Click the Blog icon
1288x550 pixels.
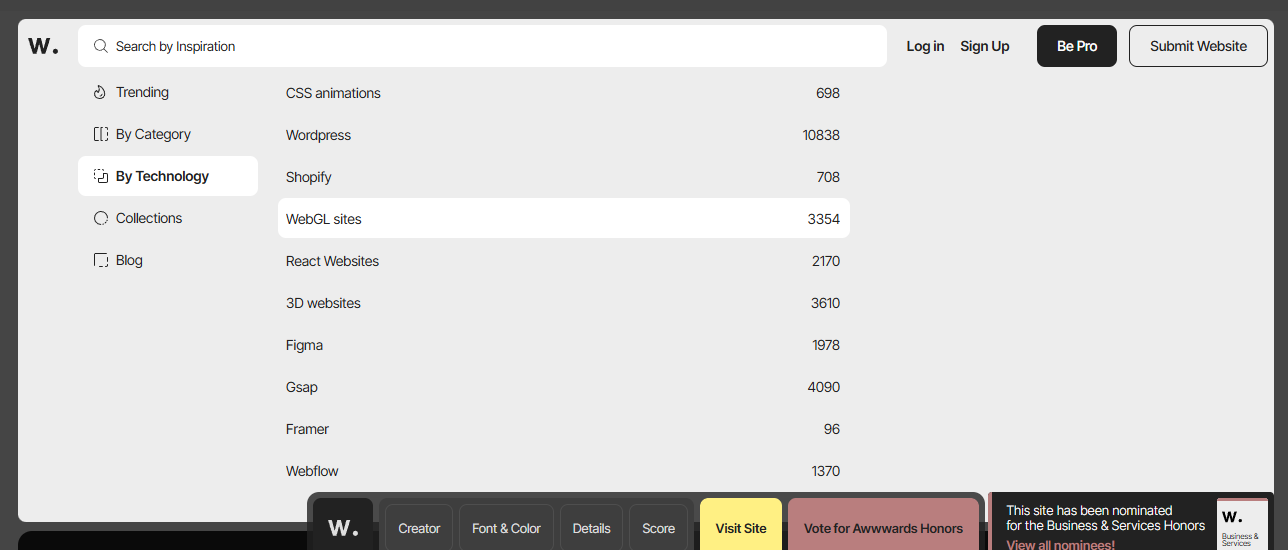click(x=100, y=260)
